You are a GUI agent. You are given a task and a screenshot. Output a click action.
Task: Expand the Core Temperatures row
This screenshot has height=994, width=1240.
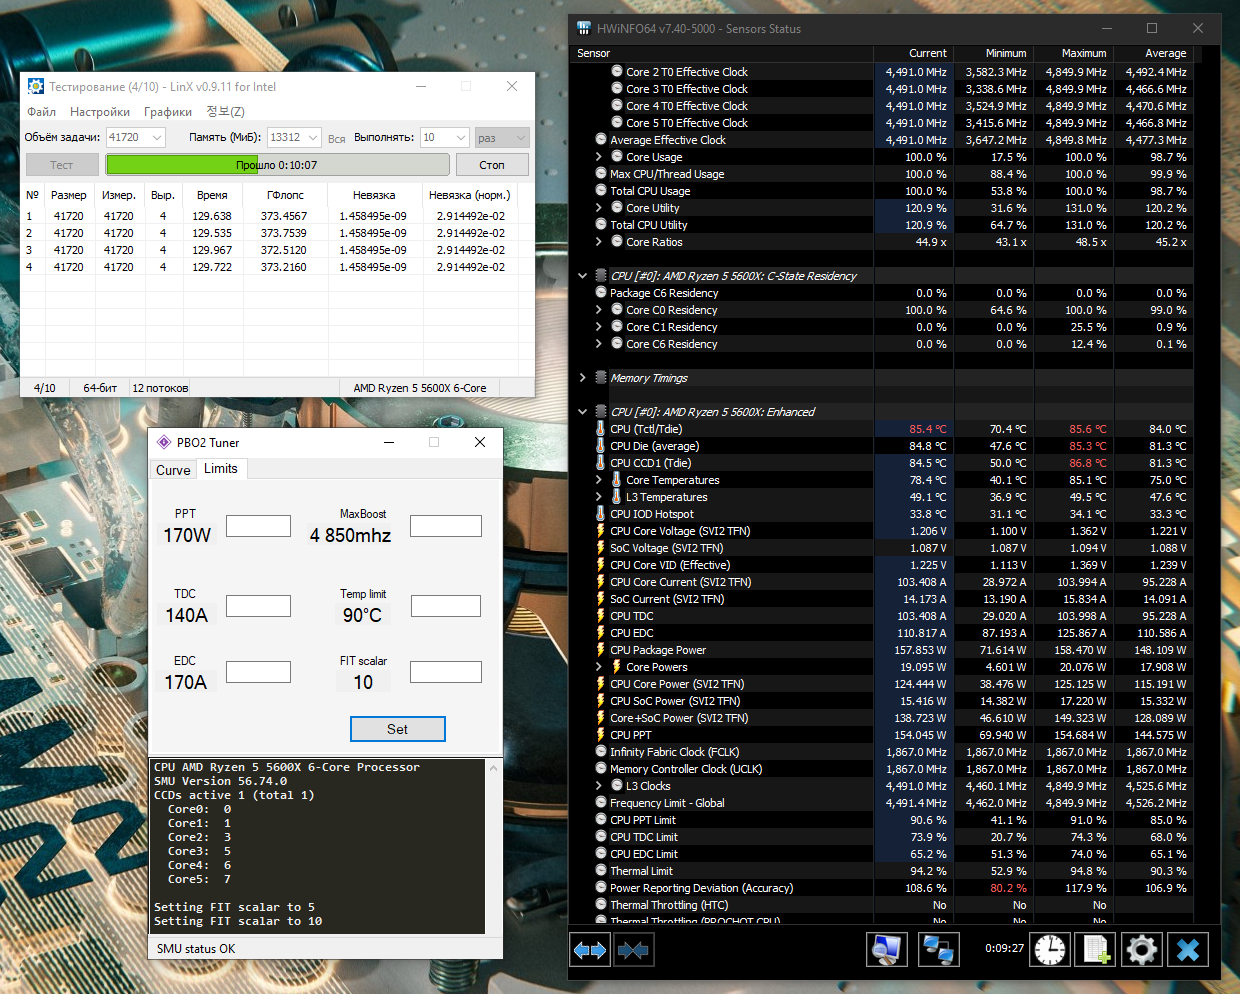click(x=599, y=480)
